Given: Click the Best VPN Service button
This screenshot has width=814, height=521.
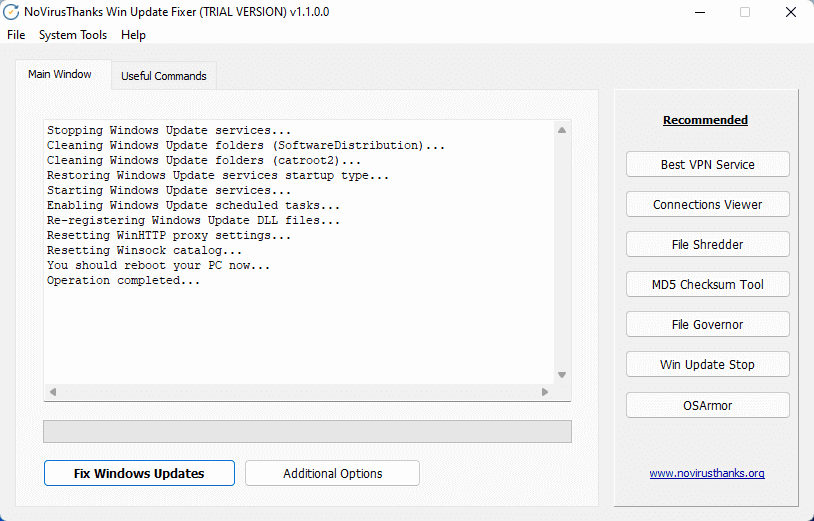Looking at the screenshot, I should coord(708,164).
